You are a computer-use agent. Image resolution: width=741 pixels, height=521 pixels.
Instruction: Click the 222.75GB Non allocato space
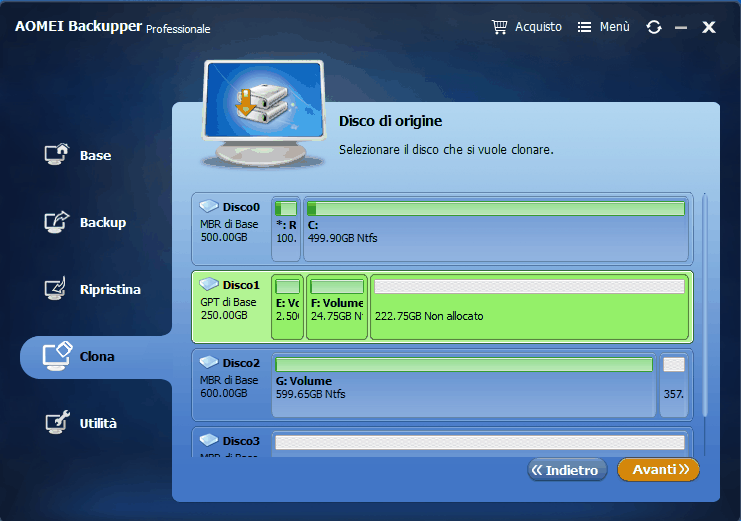pos(529,307)
